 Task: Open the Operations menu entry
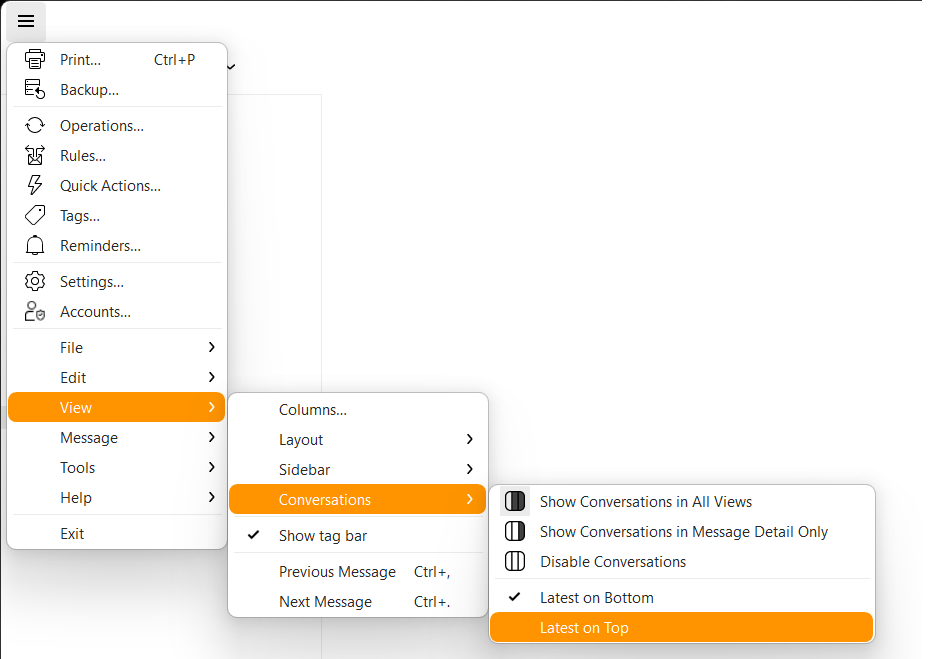pyautogui.click(x=117, y=126)
